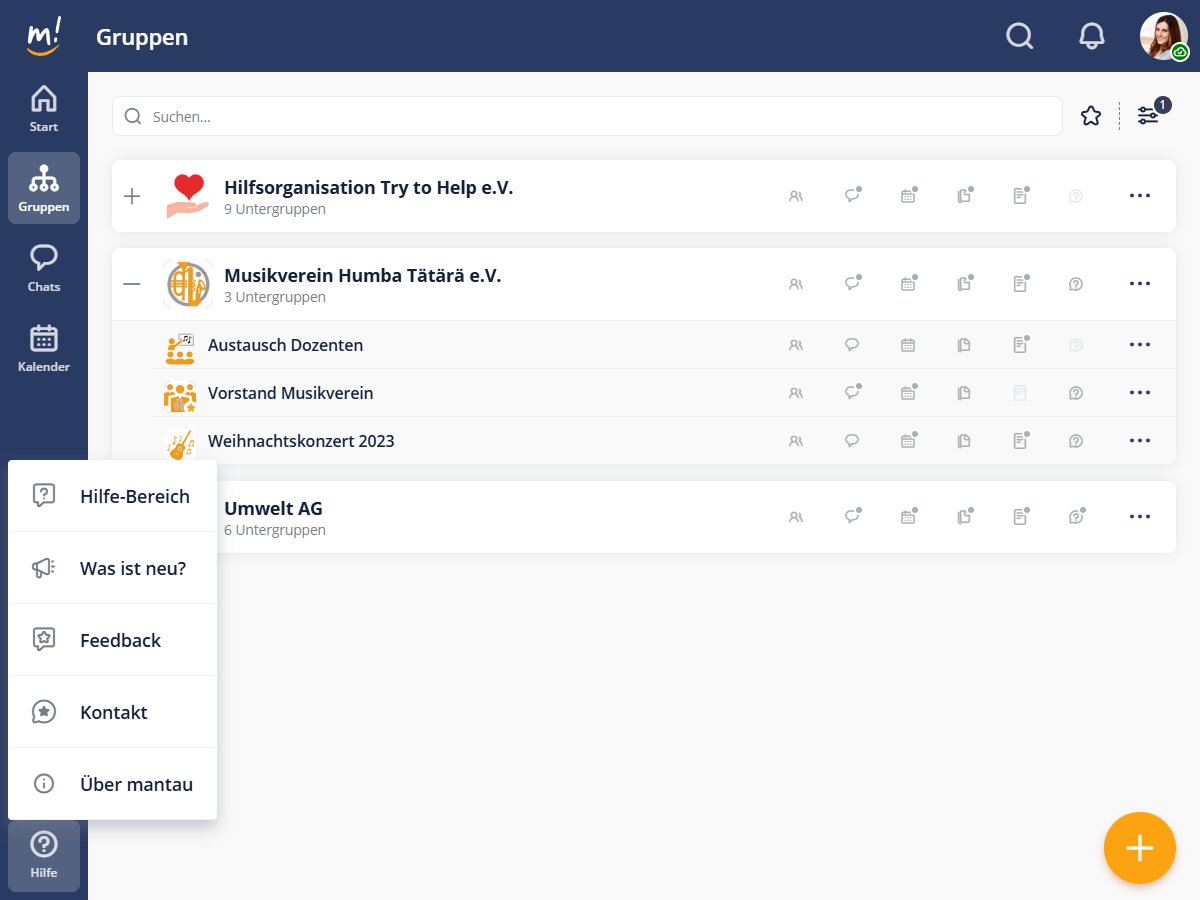Click the search magnifier in the header
The width and height of the screenshot is (1200, 900).
pos(1019,37)
